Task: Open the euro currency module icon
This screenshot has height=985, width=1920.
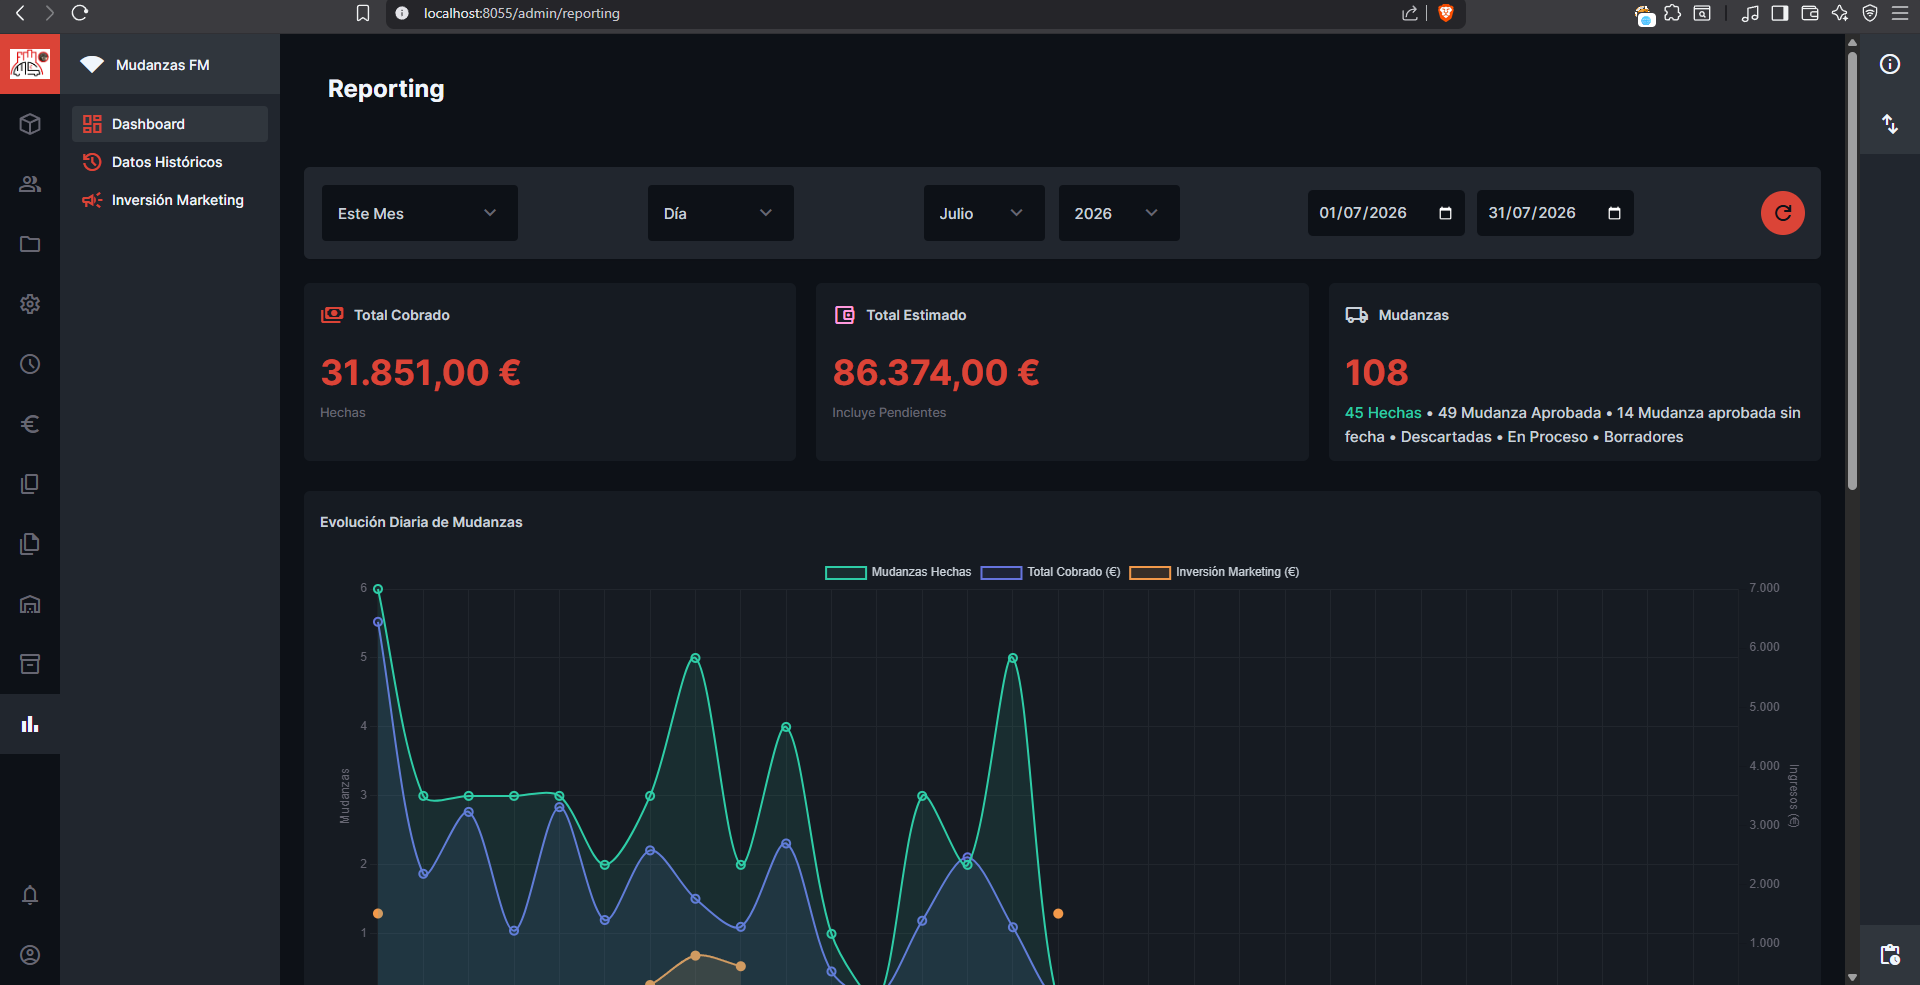Action: pyautogui.click(x=30, y=424)
